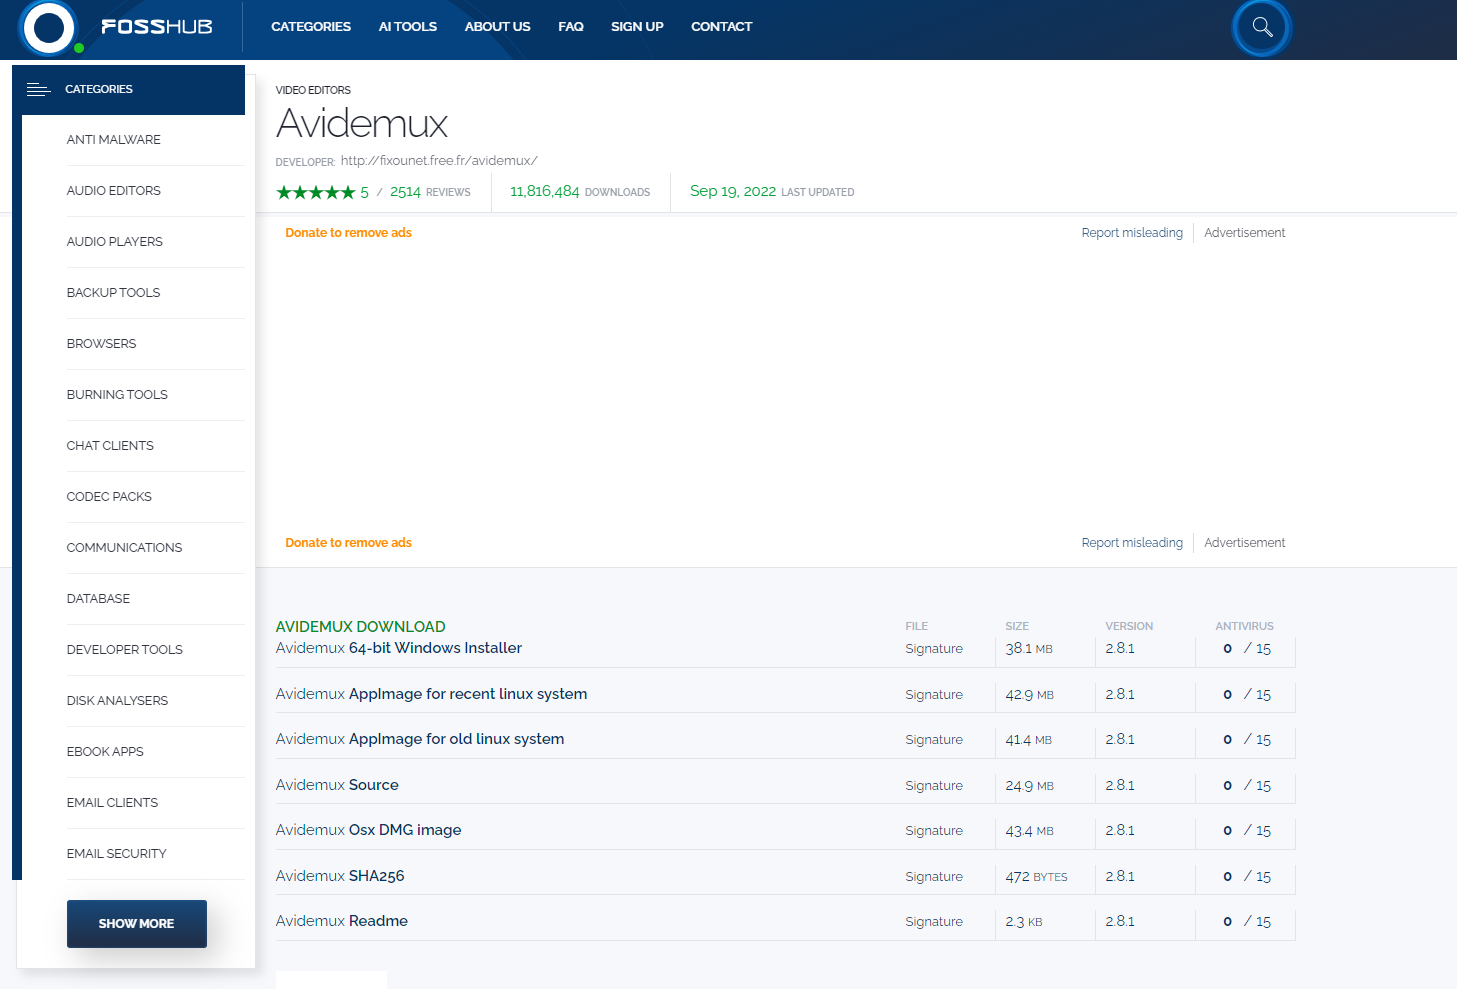Click the 38.1 MB size value
The image size is (1457, 989).
1029,649
